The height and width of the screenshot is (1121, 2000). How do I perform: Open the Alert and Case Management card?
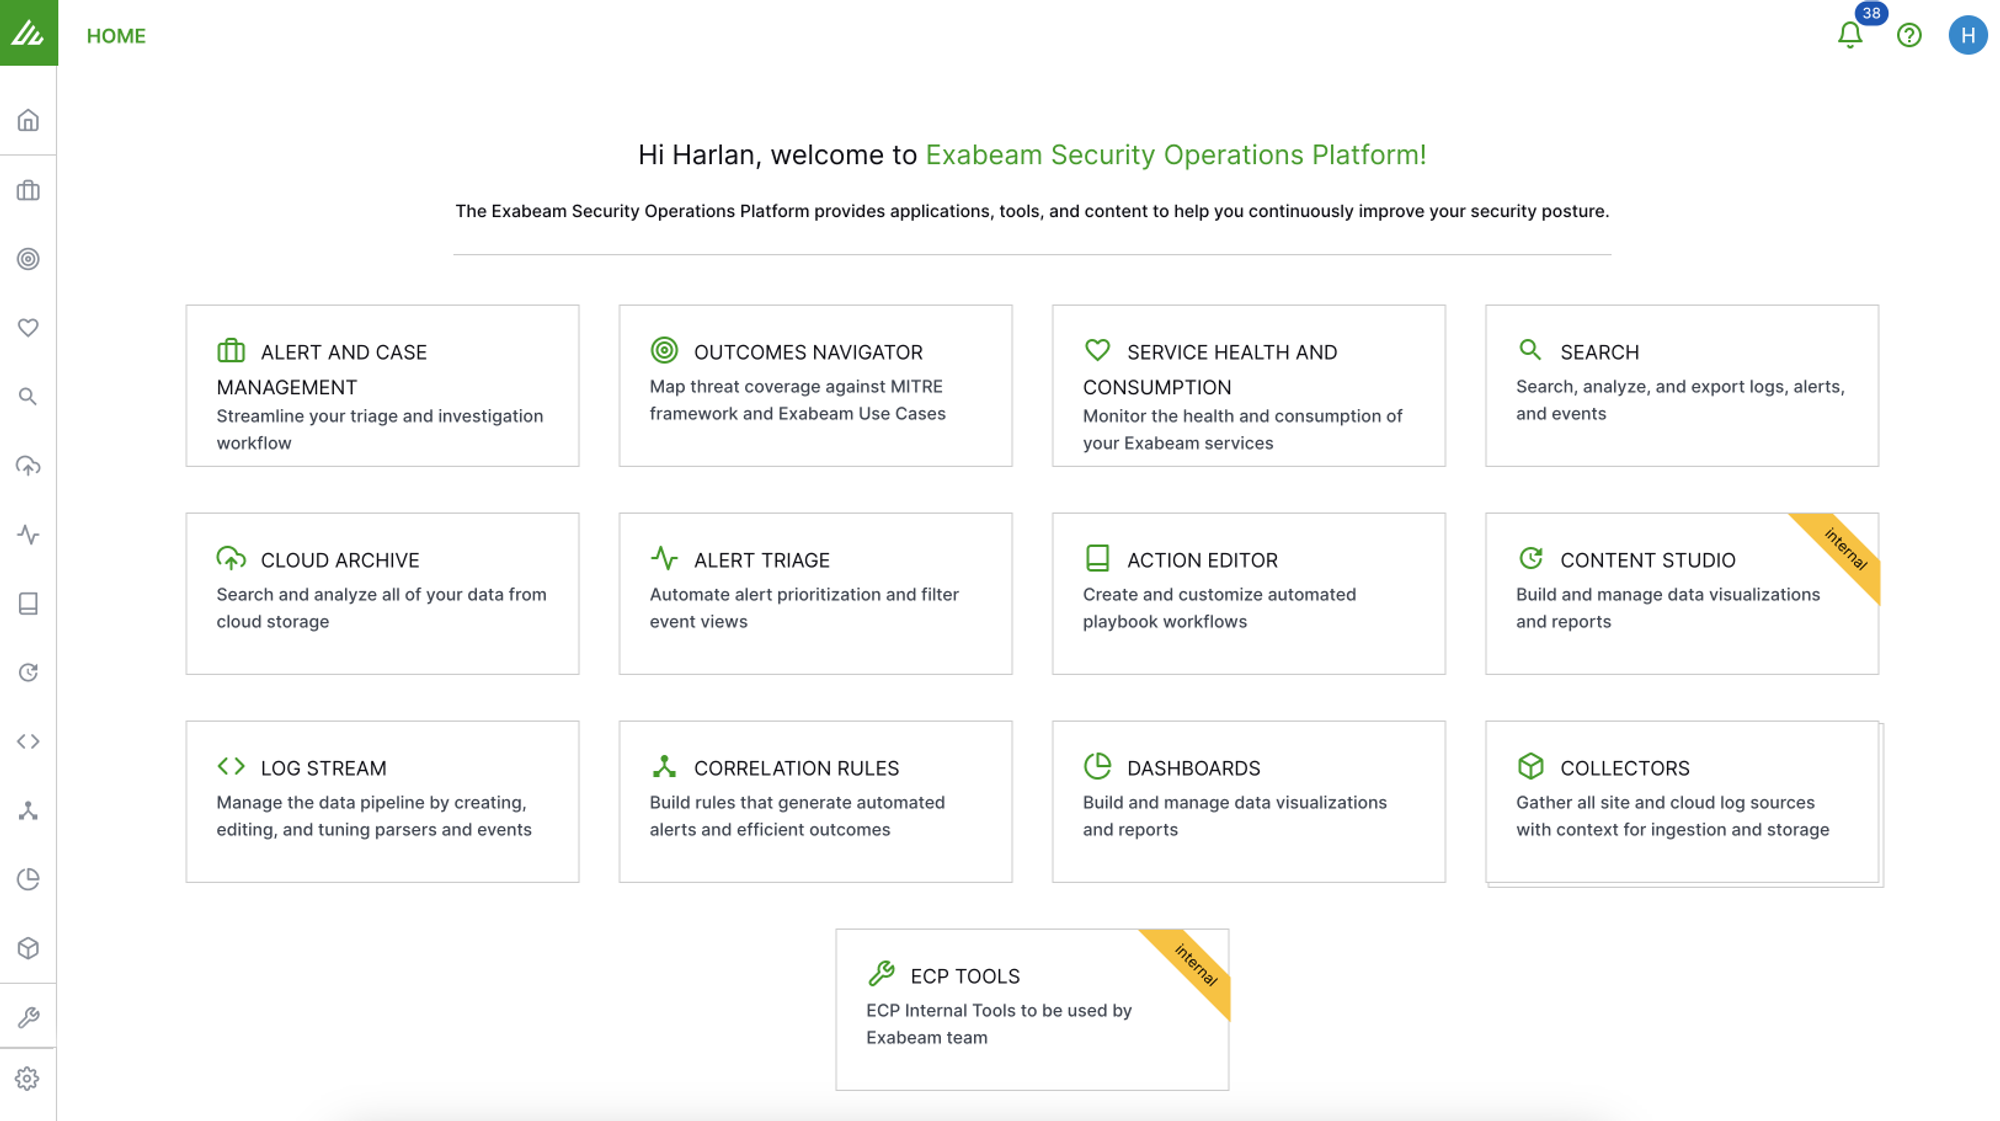(382, 386)
